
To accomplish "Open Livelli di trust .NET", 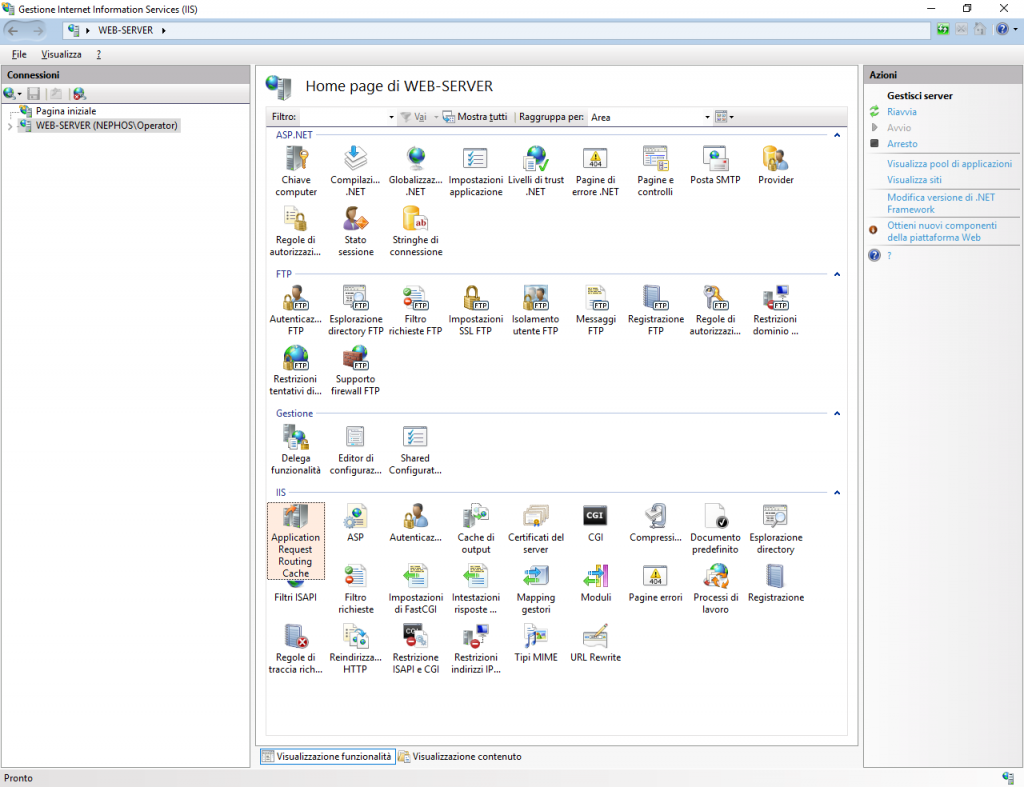I will pos(536,171).
